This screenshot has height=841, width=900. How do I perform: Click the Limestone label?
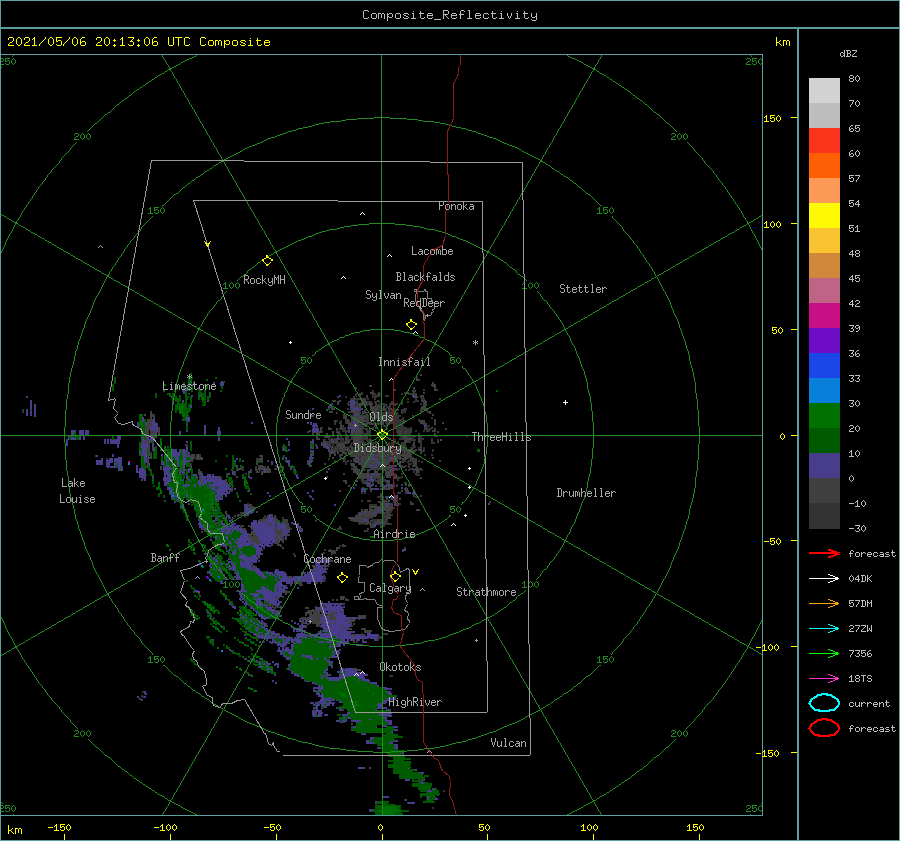tap(189, 386)
